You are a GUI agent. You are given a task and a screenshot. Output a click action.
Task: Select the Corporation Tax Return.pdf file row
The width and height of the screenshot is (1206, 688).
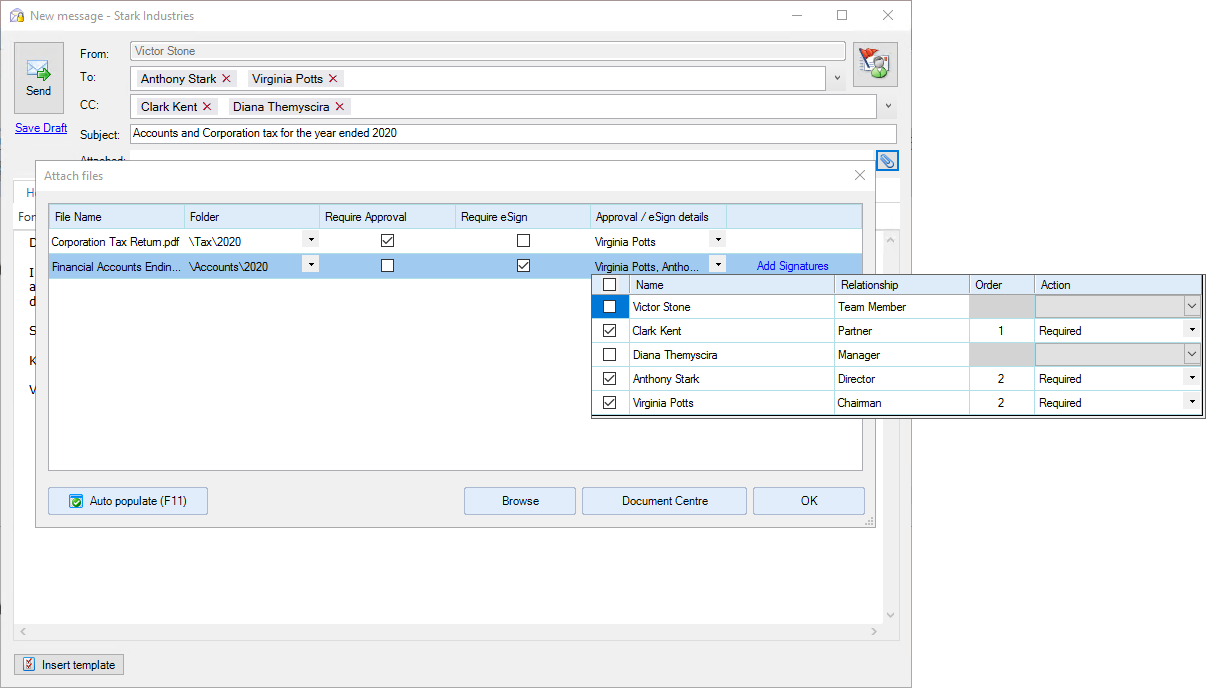click(455, 241)
